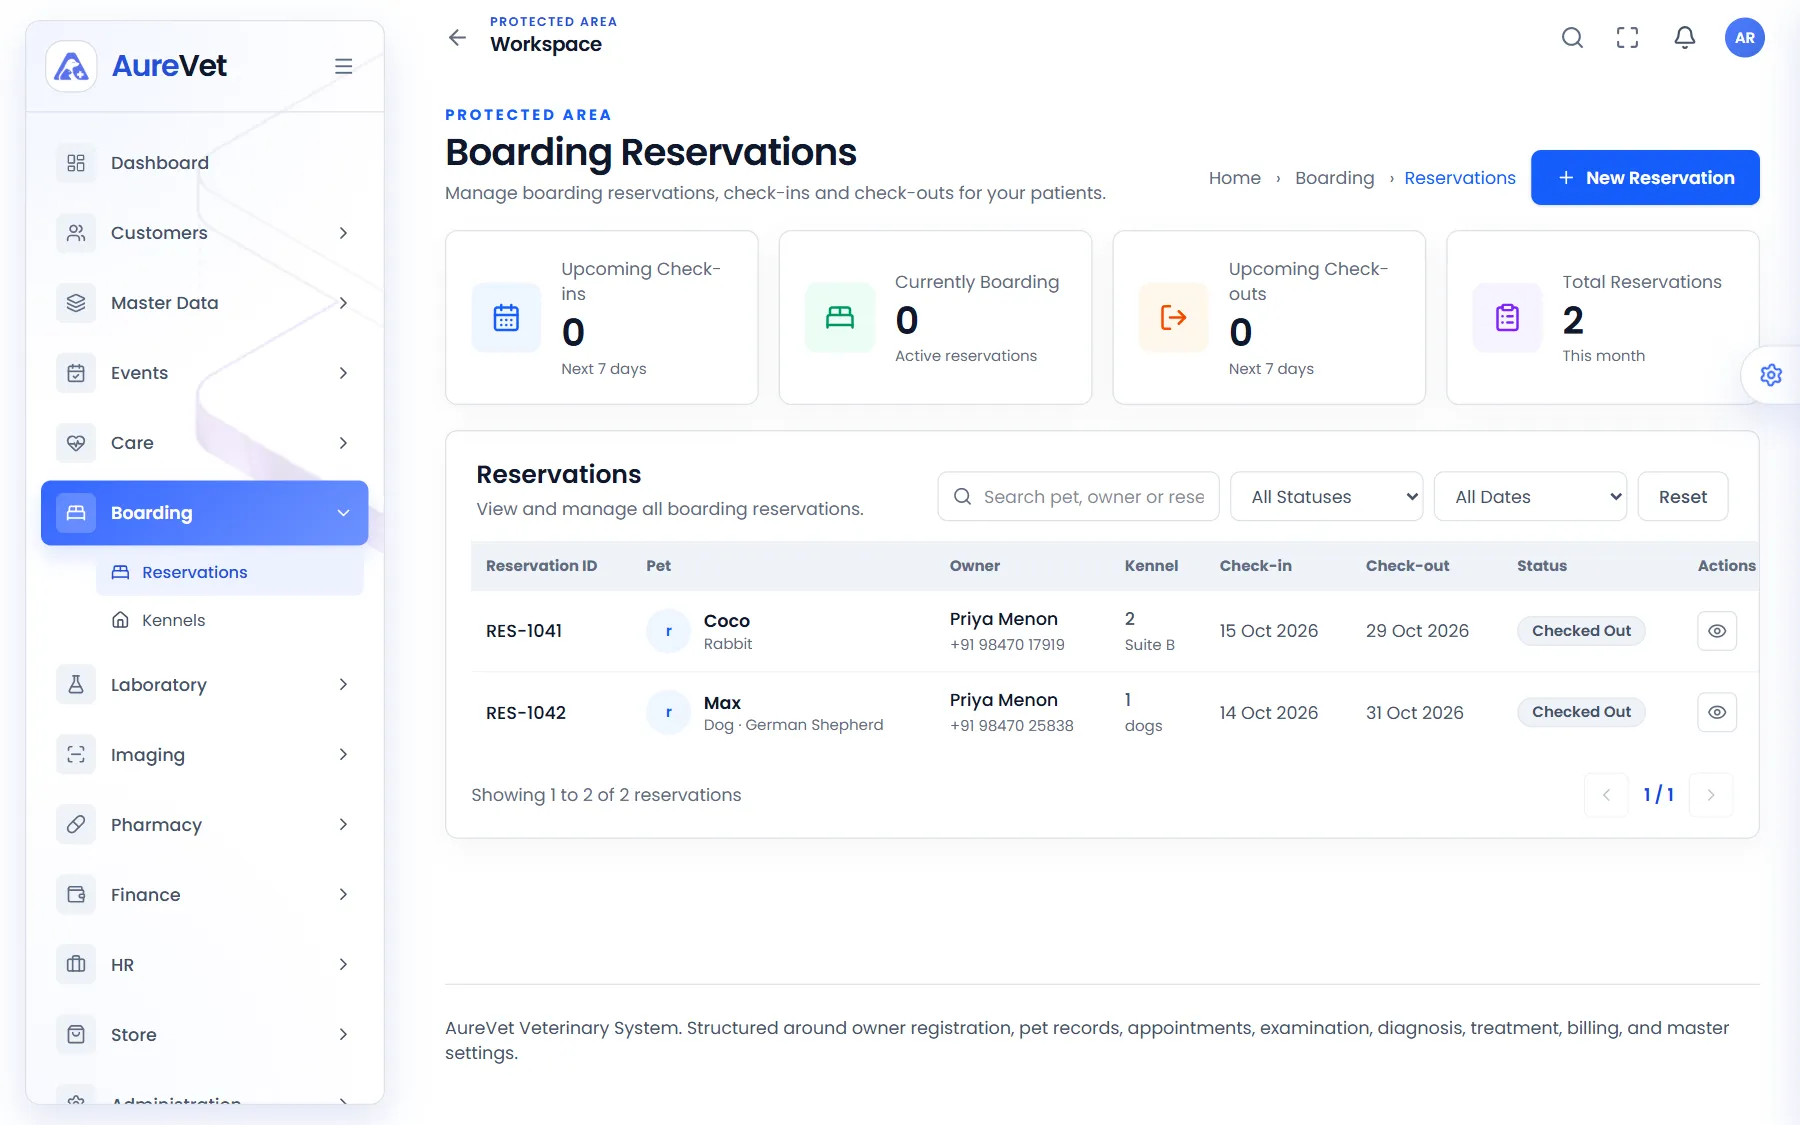Open Reservations submenu item
The image size is (1800, 1125).
[x=230, y=572]
